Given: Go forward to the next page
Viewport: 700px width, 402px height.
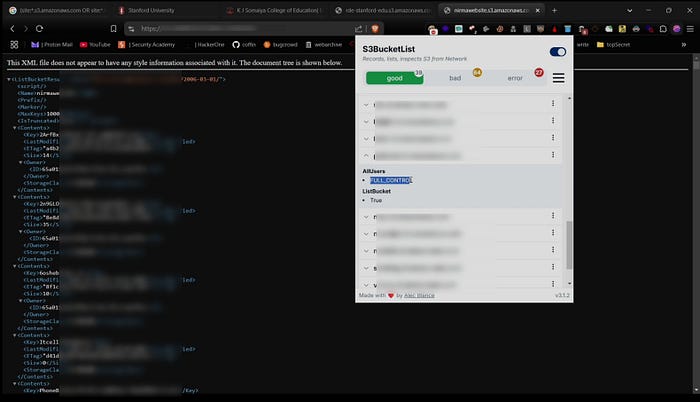Looking at the screenshot, I should (x=26, y=29).
